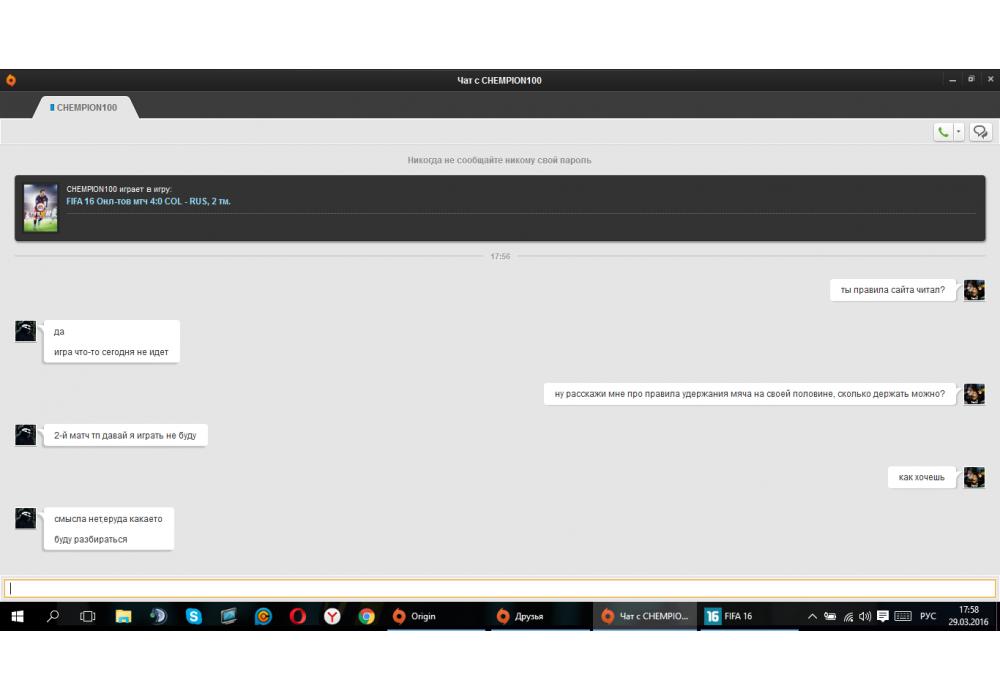The height and width of the screenshot is (700, 1000).
Task: Open the call options dropdown arrow
Action: (958, 132)
